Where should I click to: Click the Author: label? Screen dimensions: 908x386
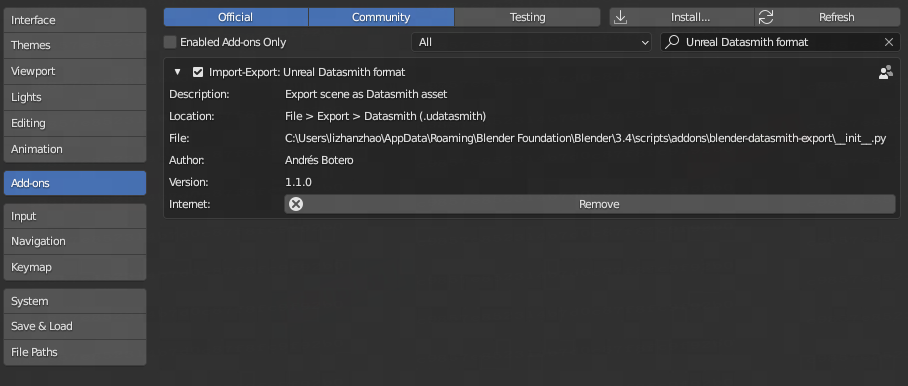click(x=186, y=160)
